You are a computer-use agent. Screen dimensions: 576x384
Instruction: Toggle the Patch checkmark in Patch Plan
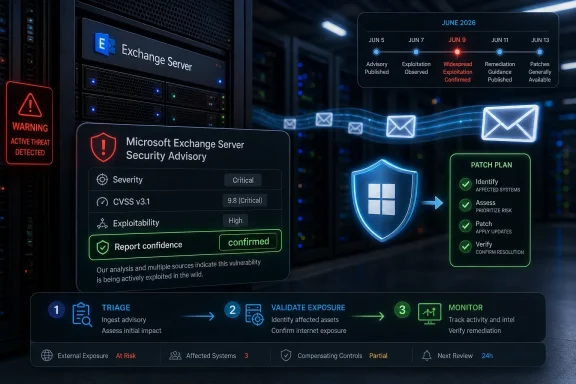[x=465, y=226]
